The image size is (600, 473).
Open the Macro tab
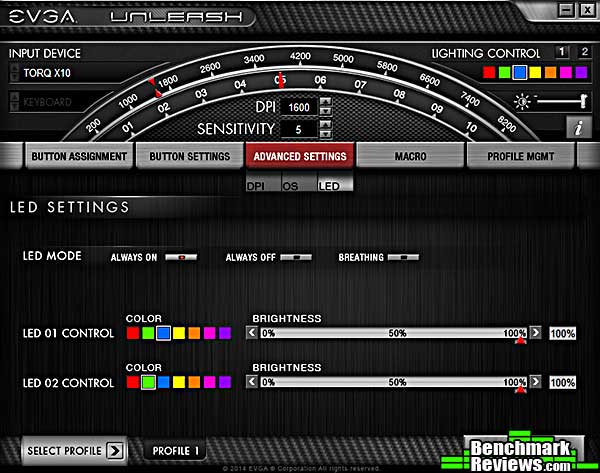point(410,157)
